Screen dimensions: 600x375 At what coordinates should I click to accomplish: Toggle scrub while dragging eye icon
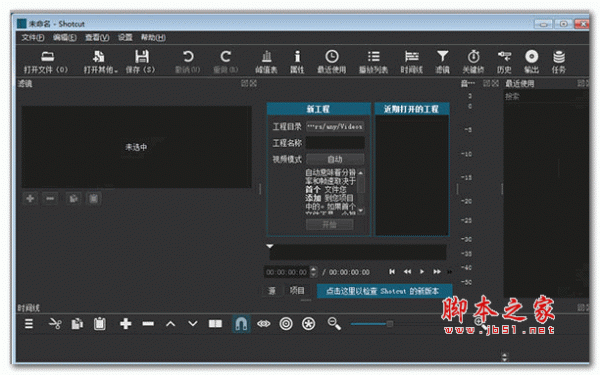click(x=263, y=324)
